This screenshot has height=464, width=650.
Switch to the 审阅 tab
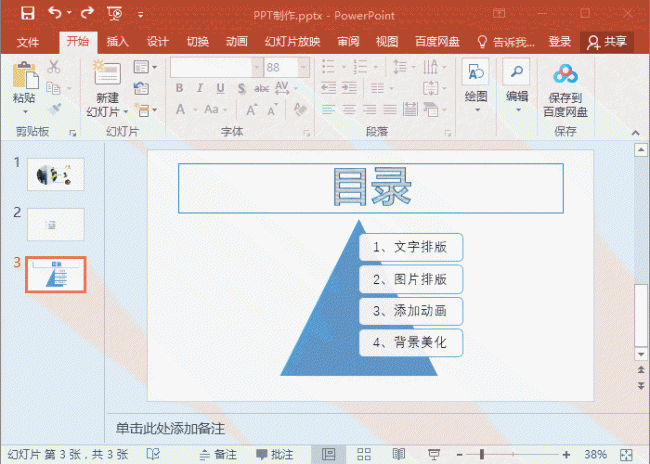(x=348, y=41)
